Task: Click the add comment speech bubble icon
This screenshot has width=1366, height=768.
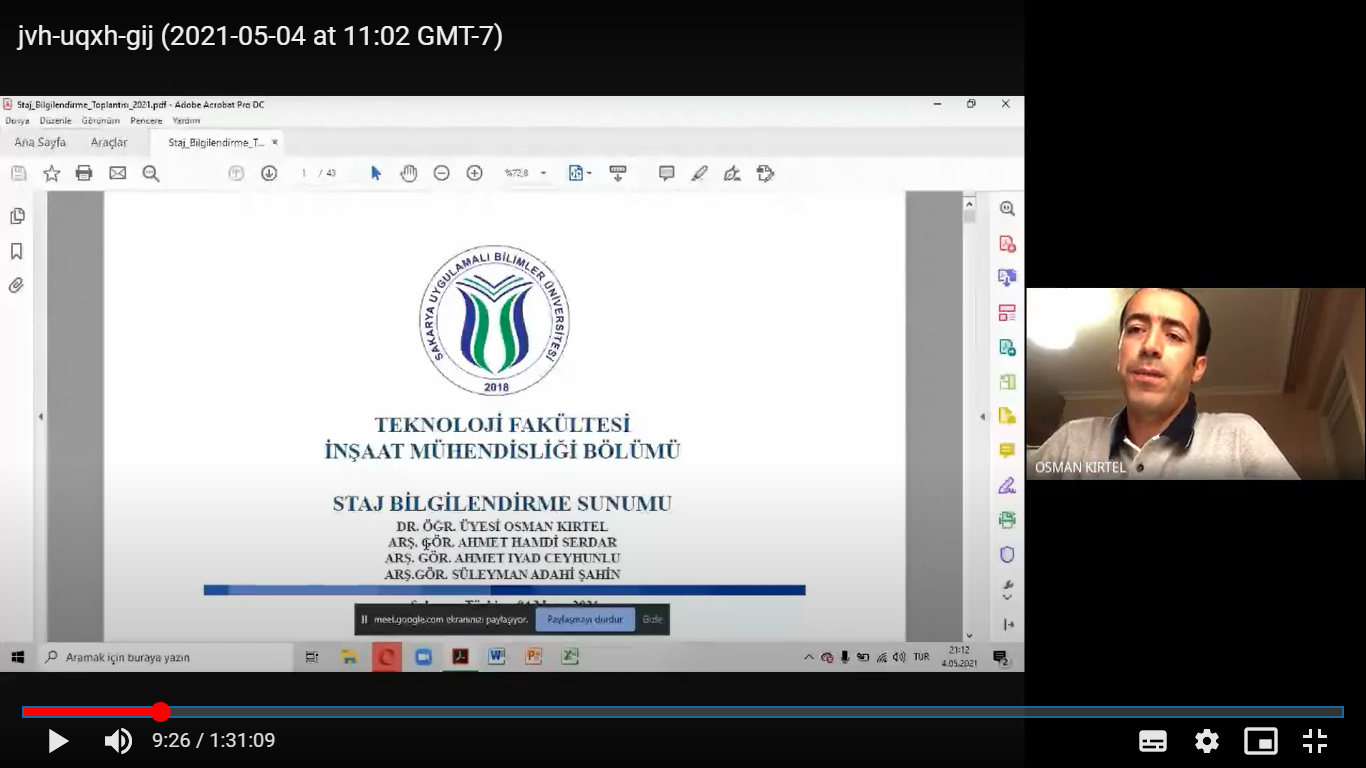Action: tap(666, 173)
